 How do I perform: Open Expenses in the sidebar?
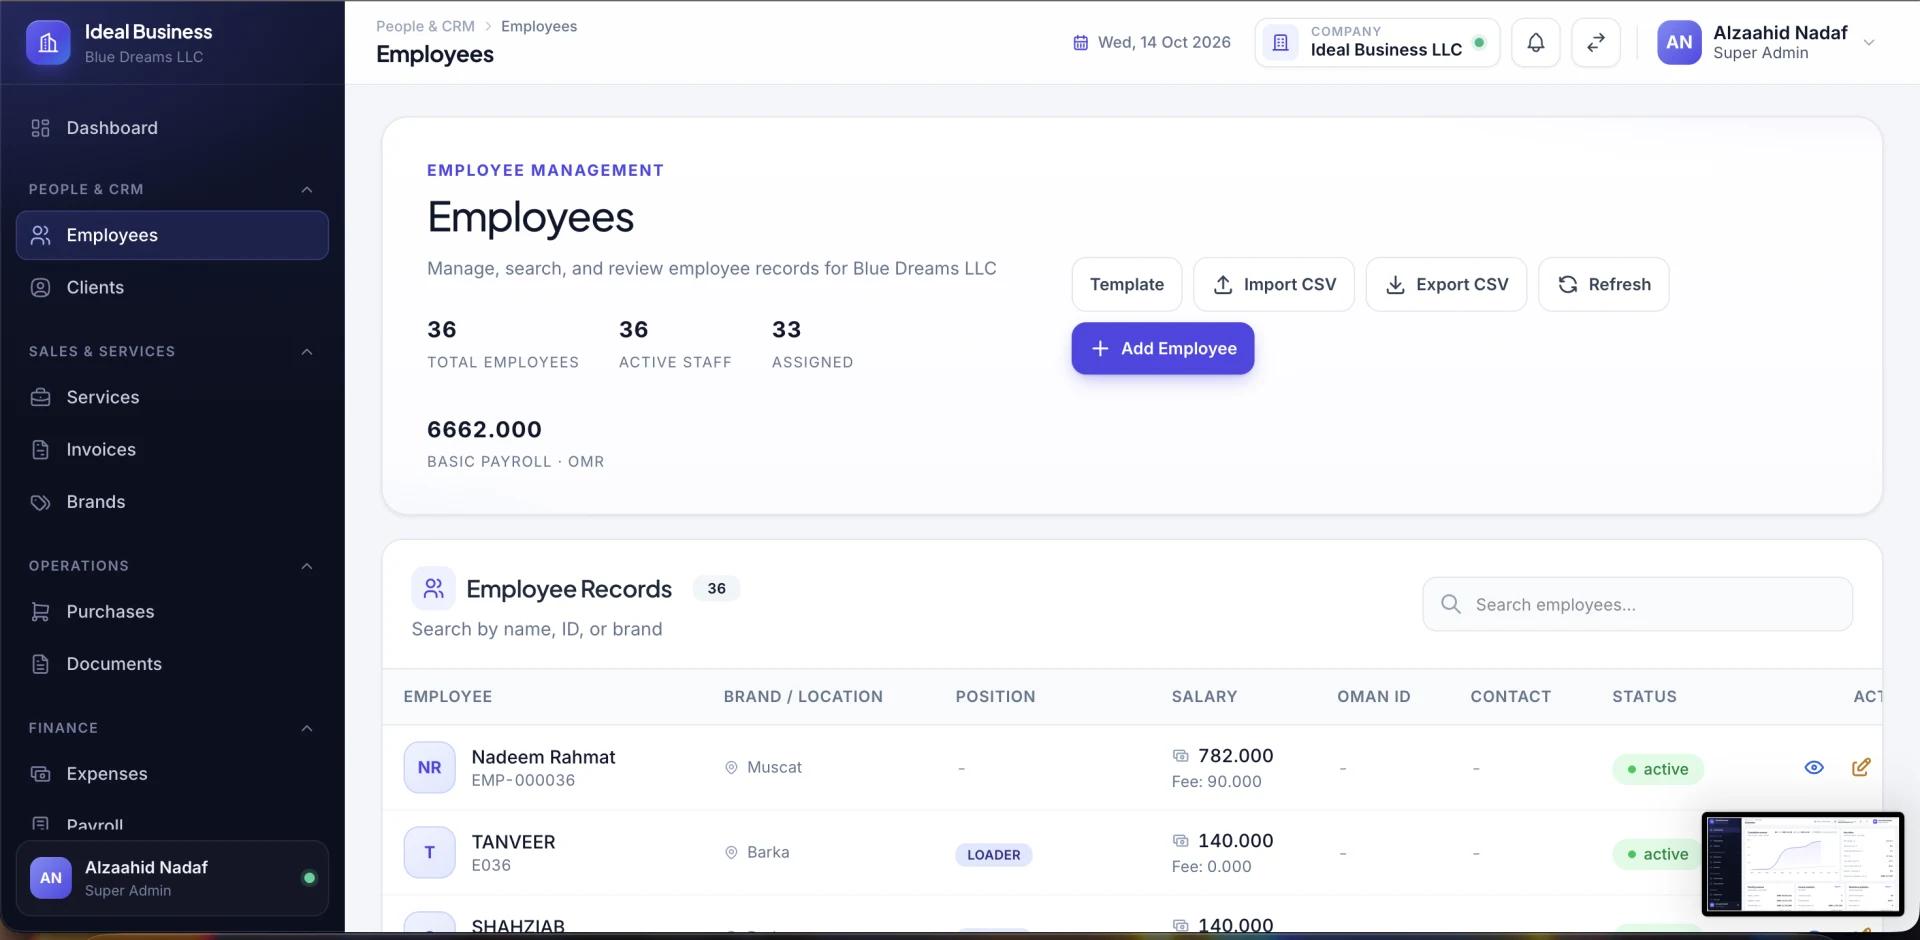coord(172,773)
